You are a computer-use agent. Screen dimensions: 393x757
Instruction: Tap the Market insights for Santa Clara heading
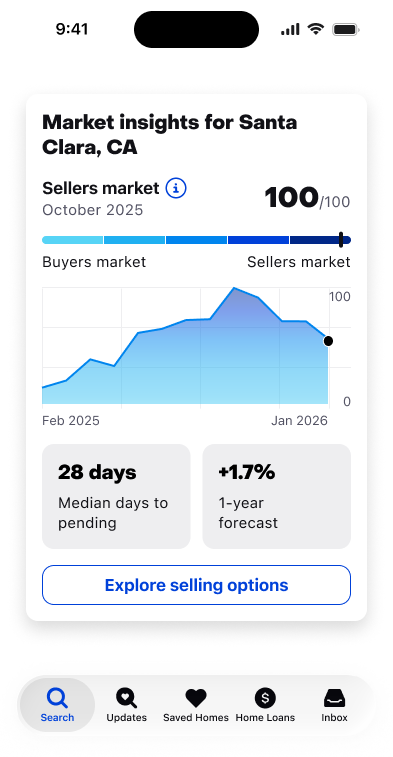pos(170,135)
